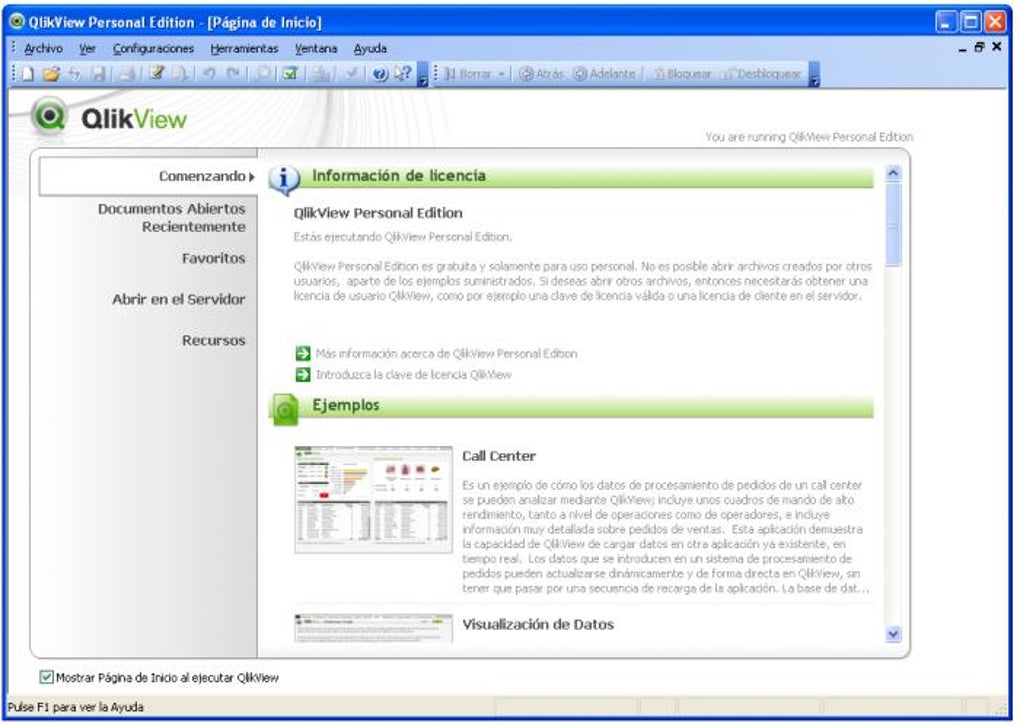The width and height of the screenshot is (1020, 726).
Task: Click the Atrás toolbar button
Action: click(x=541, y=74)
